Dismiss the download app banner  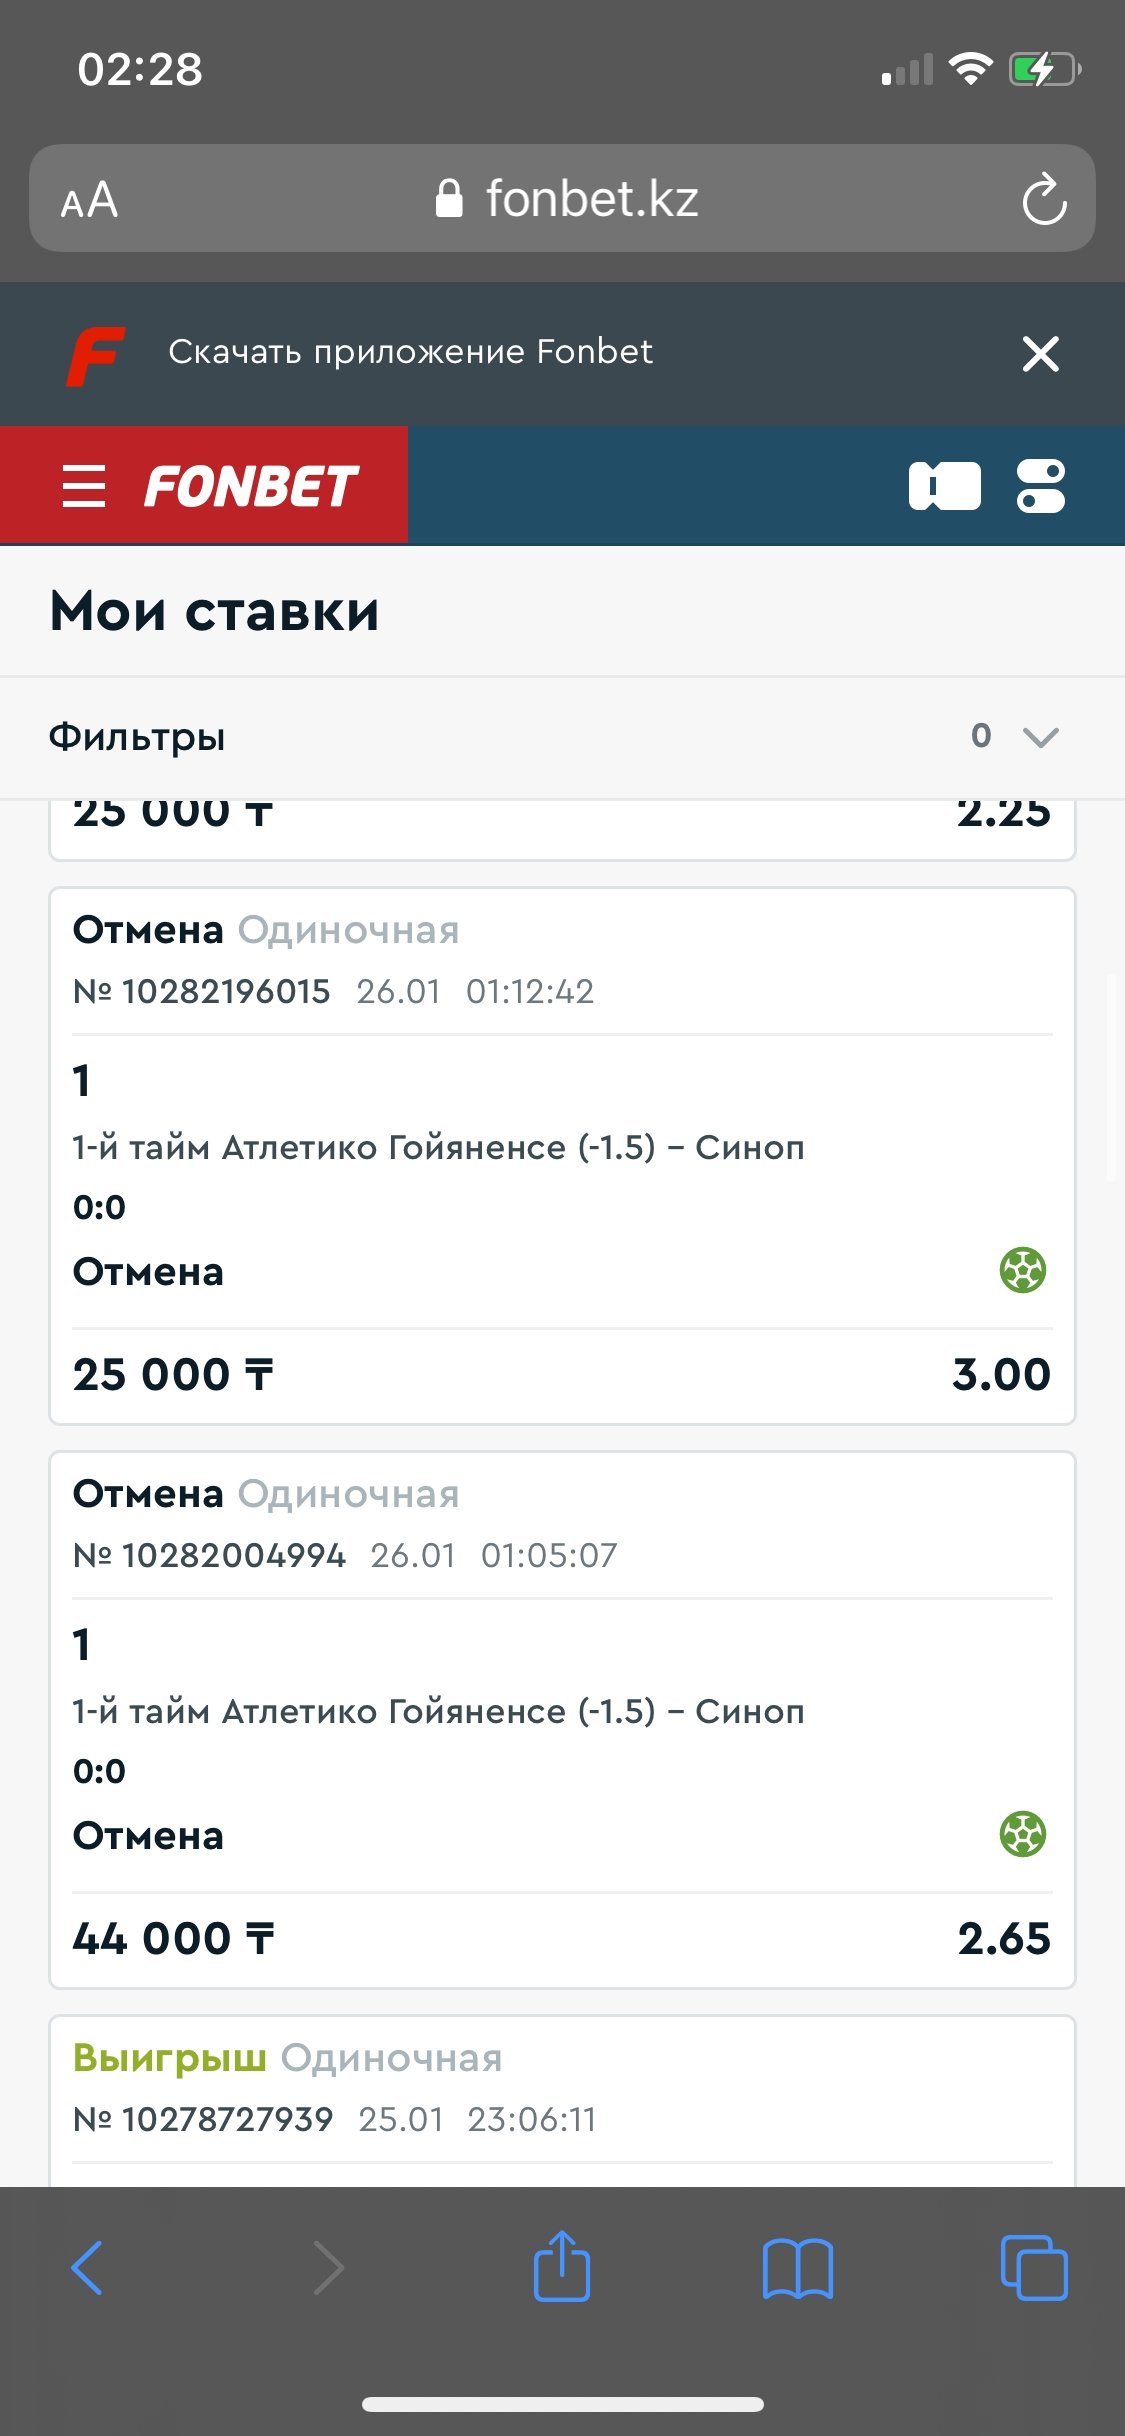click(x=1040, y=354)
